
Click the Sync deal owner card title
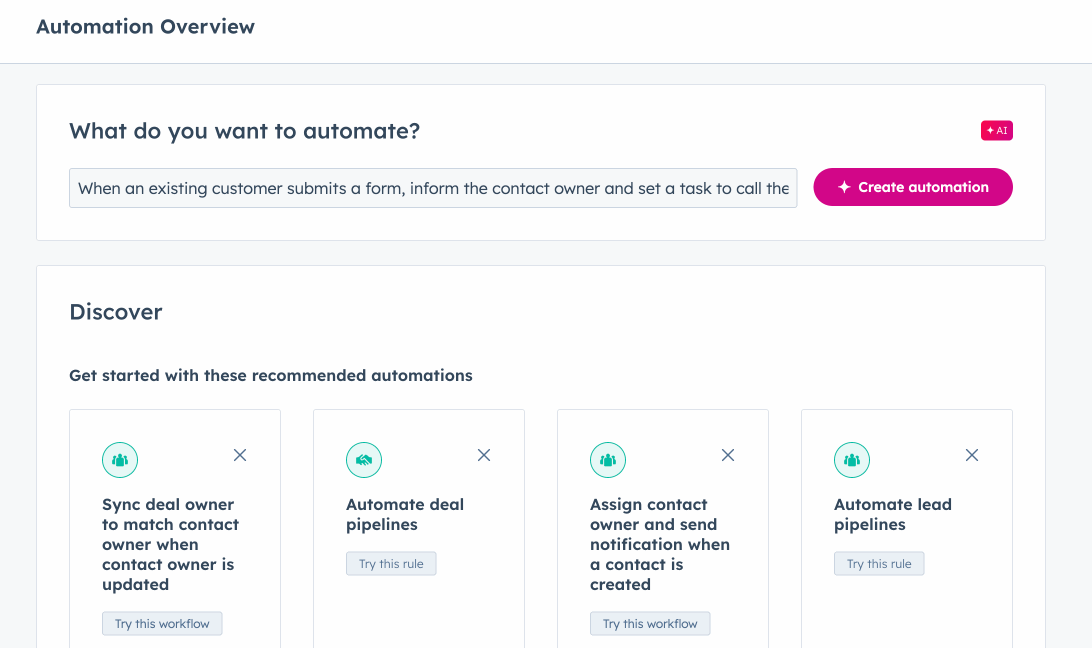click(171, 544)
